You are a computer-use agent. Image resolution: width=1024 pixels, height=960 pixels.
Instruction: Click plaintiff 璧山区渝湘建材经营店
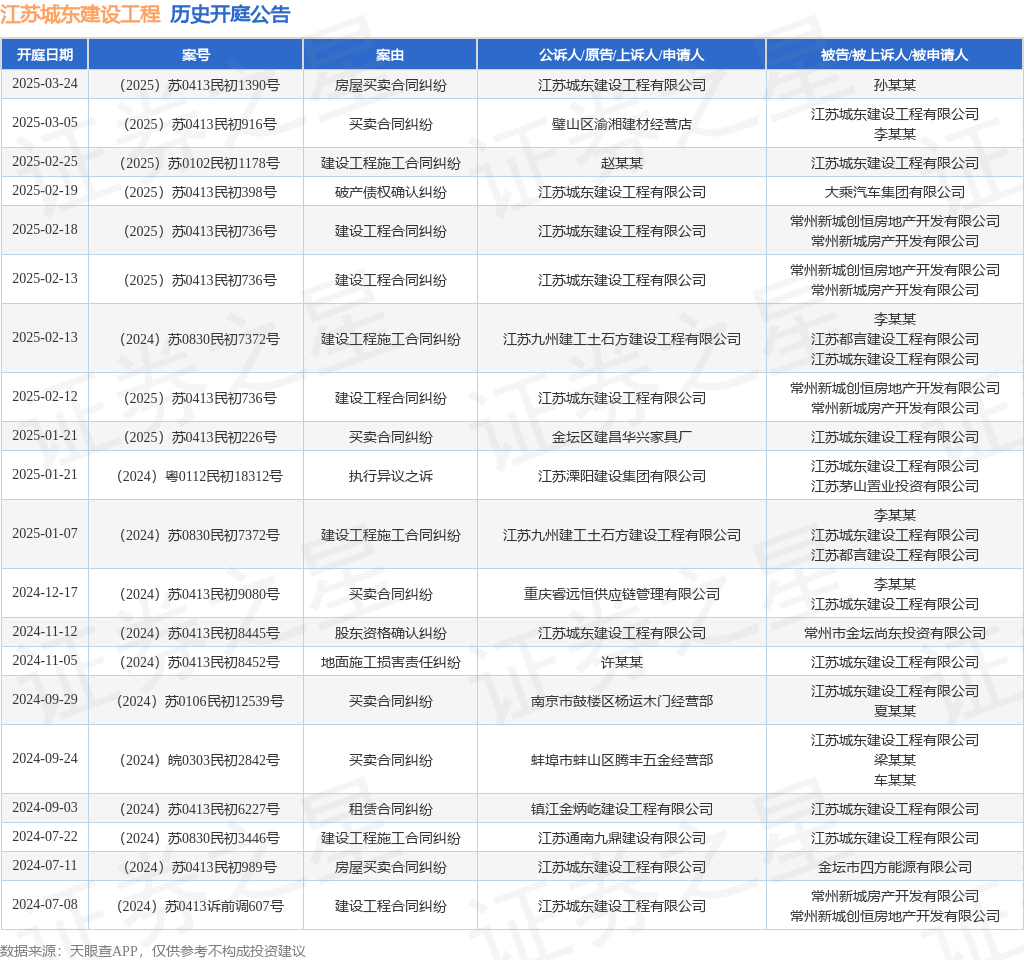click(621, 125)
